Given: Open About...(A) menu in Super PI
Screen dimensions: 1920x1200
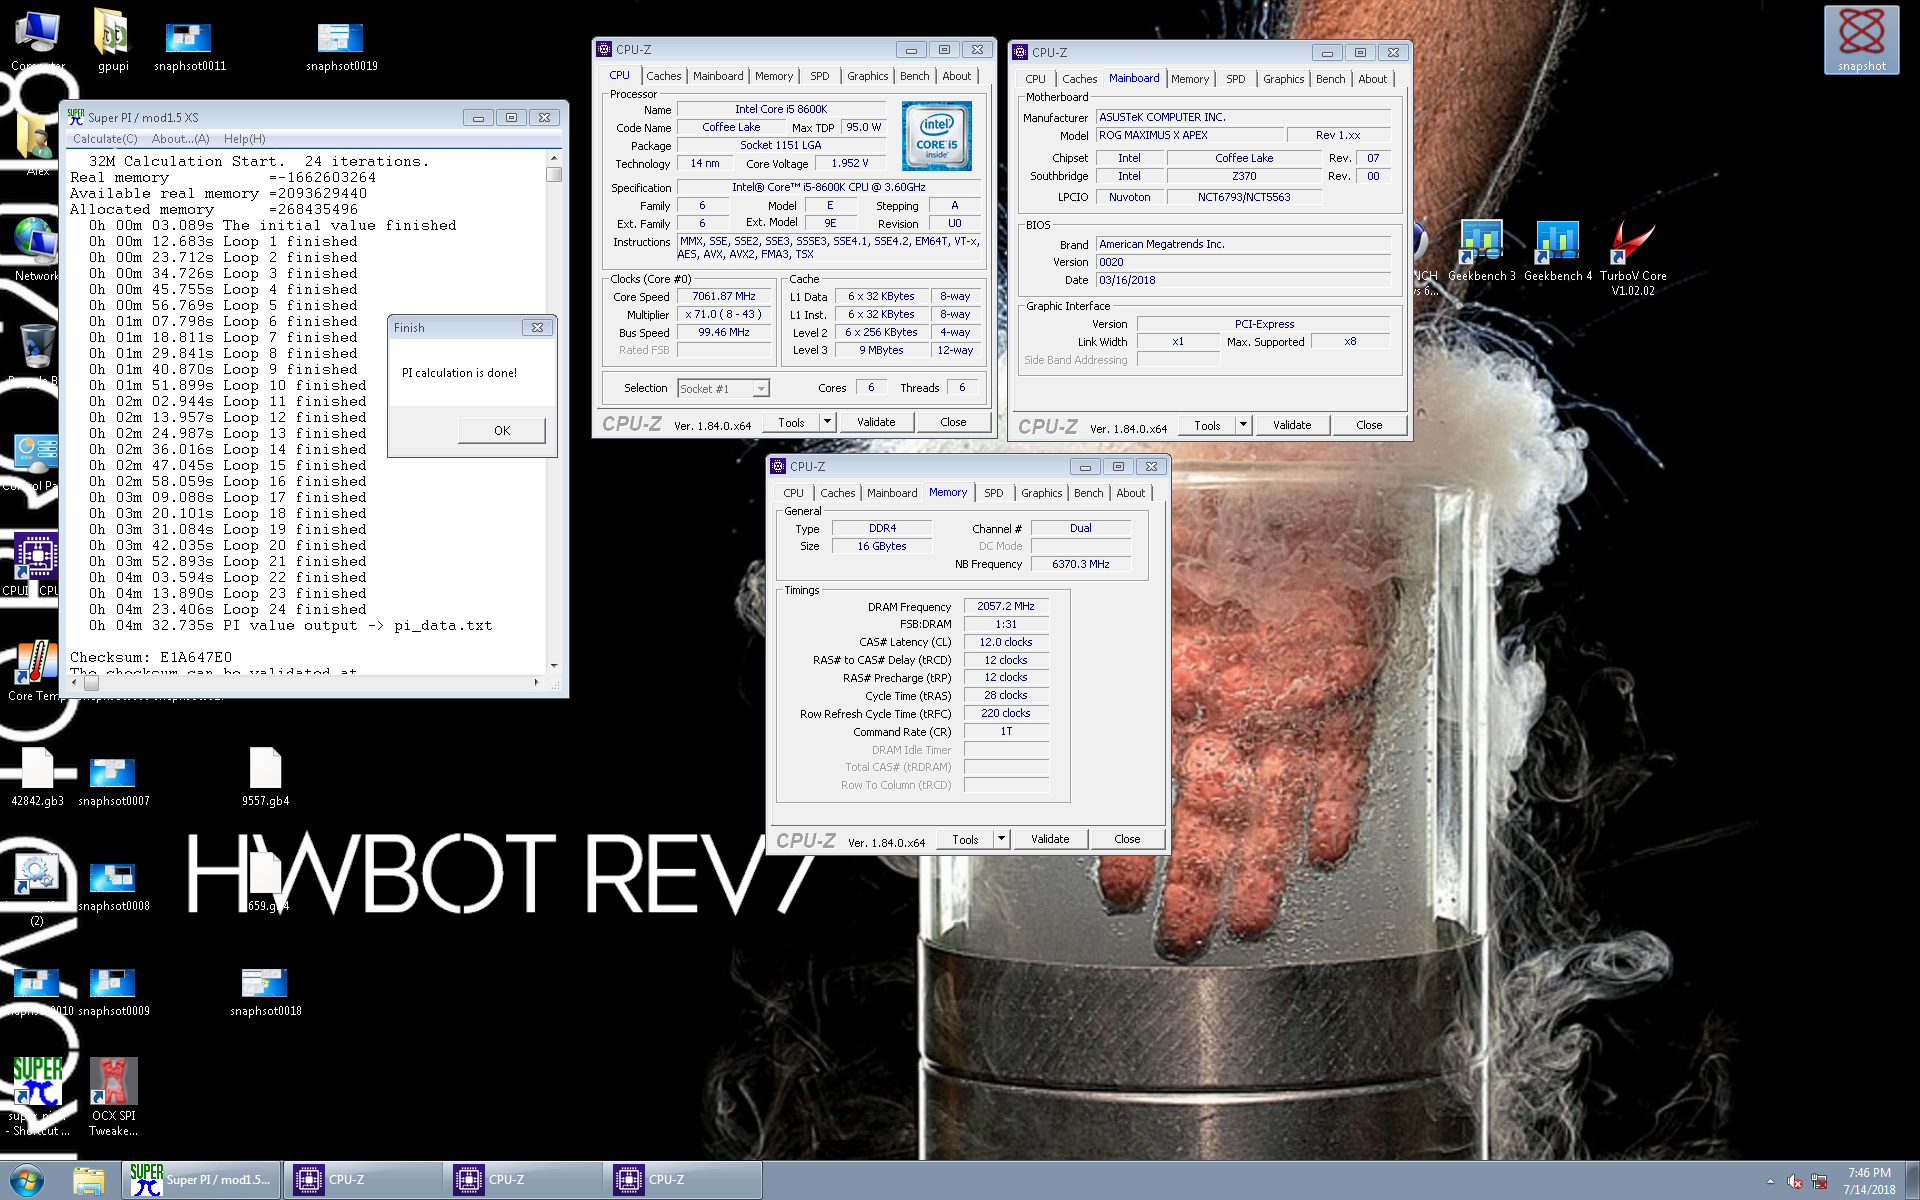Looking at the screenshot, I should point(180,139).
